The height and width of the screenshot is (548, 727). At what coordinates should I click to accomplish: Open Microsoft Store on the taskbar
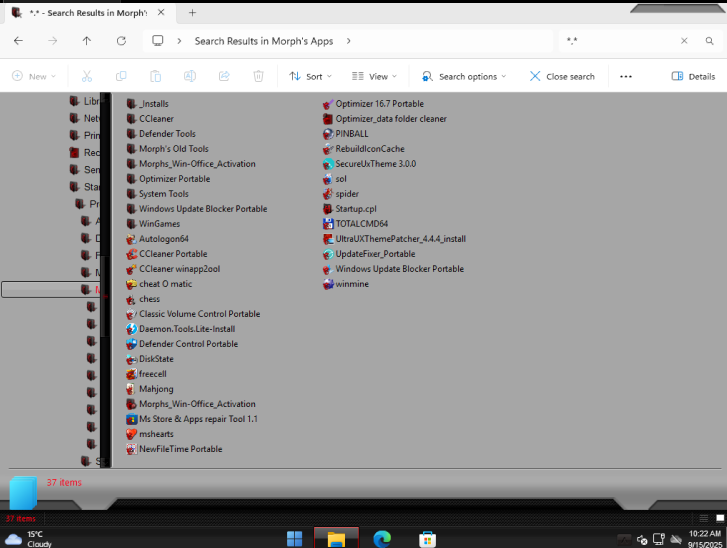(x=427, y=539)
